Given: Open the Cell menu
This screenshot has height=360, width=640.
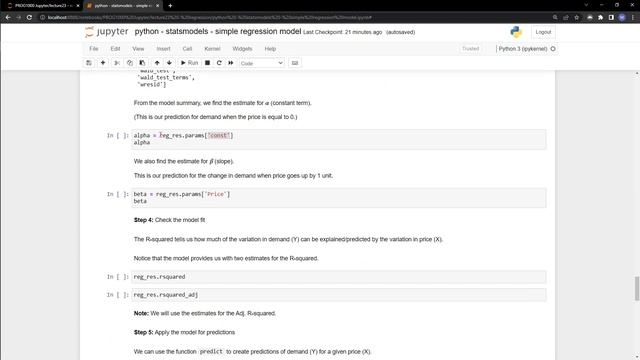Looking at the screenshot, I should click(x=187, y=49).
